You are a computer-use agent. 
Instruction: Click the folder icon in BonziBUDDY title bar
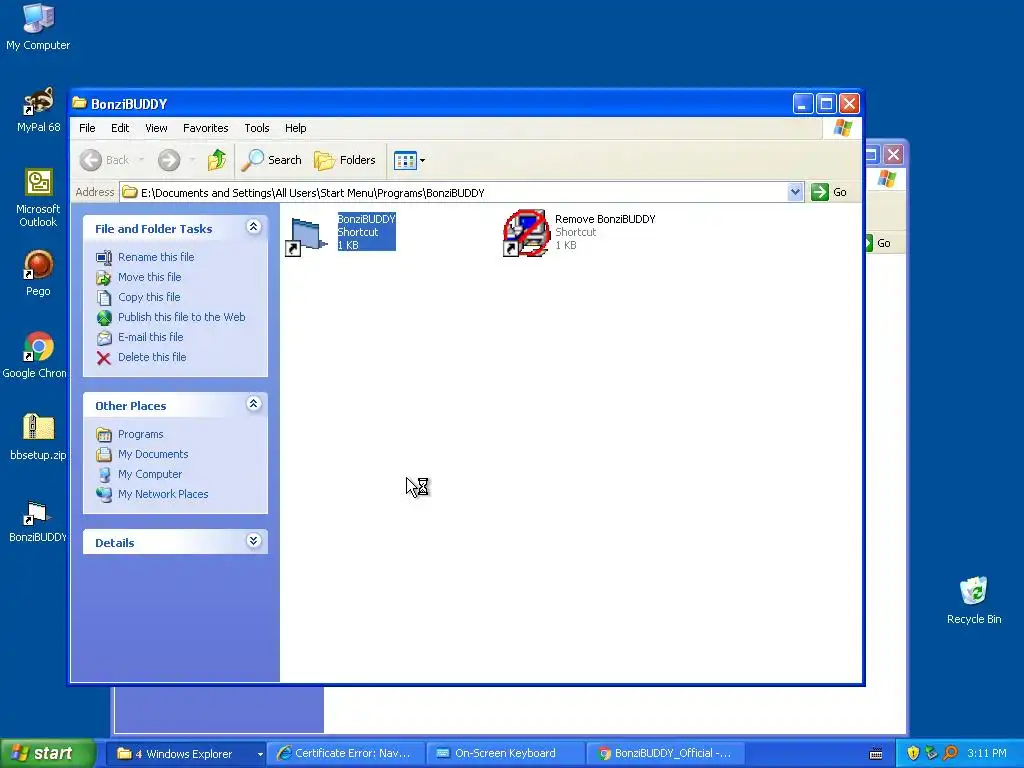point(80,103)
